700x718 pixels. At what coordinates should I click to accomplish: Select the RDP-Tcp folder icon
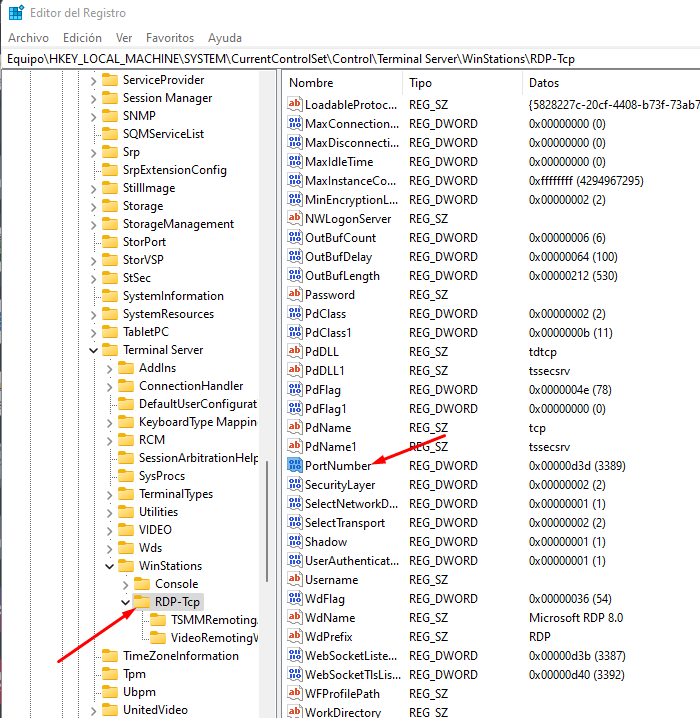tap(142, 602)
